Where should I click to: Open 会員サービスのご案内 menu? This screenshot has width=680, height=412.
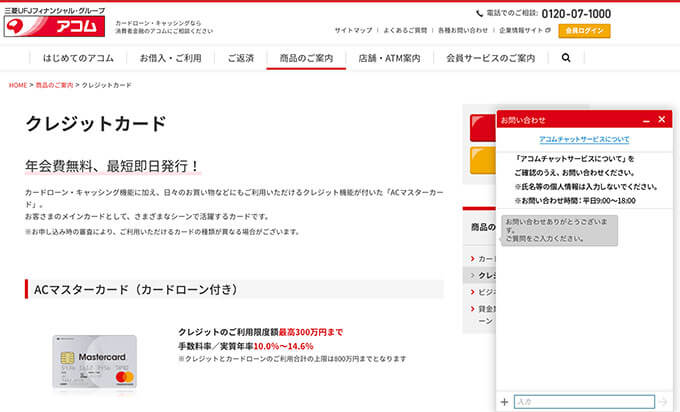tap(490, 58)
